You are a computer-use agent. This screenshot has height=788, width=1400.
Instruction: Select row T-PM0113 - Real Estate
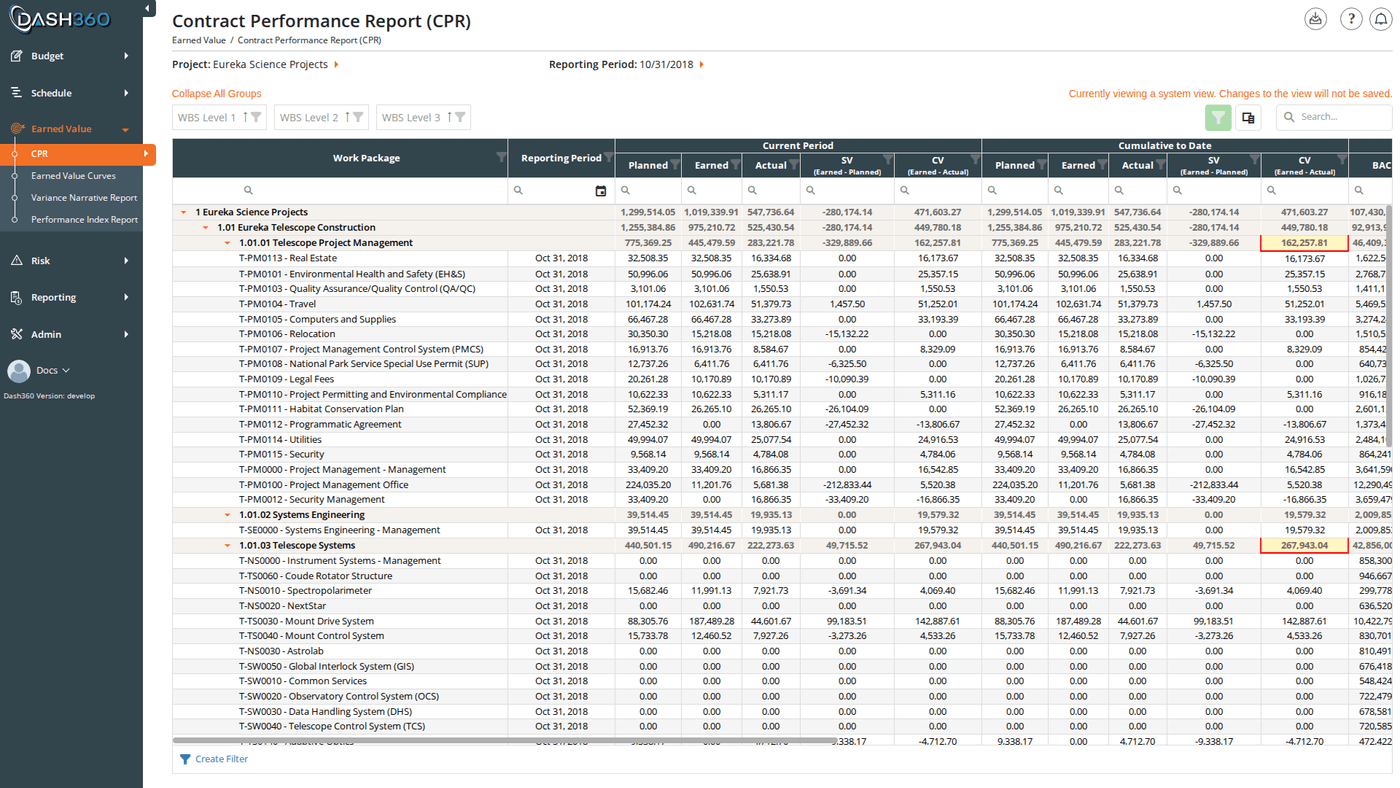[780, 258]
